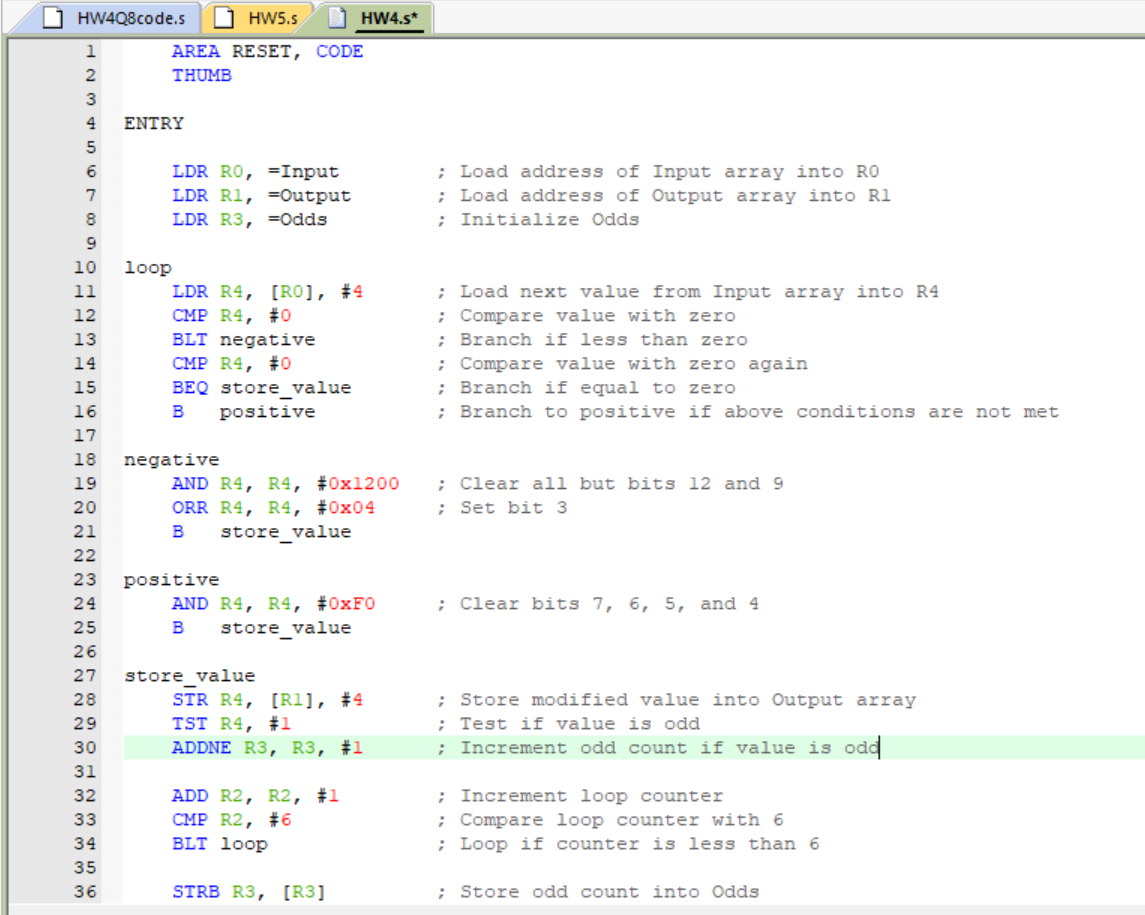This screenshot has width=1145, height=915.
Task: Click line number 30 in the gutter
Action: point(85,747)
